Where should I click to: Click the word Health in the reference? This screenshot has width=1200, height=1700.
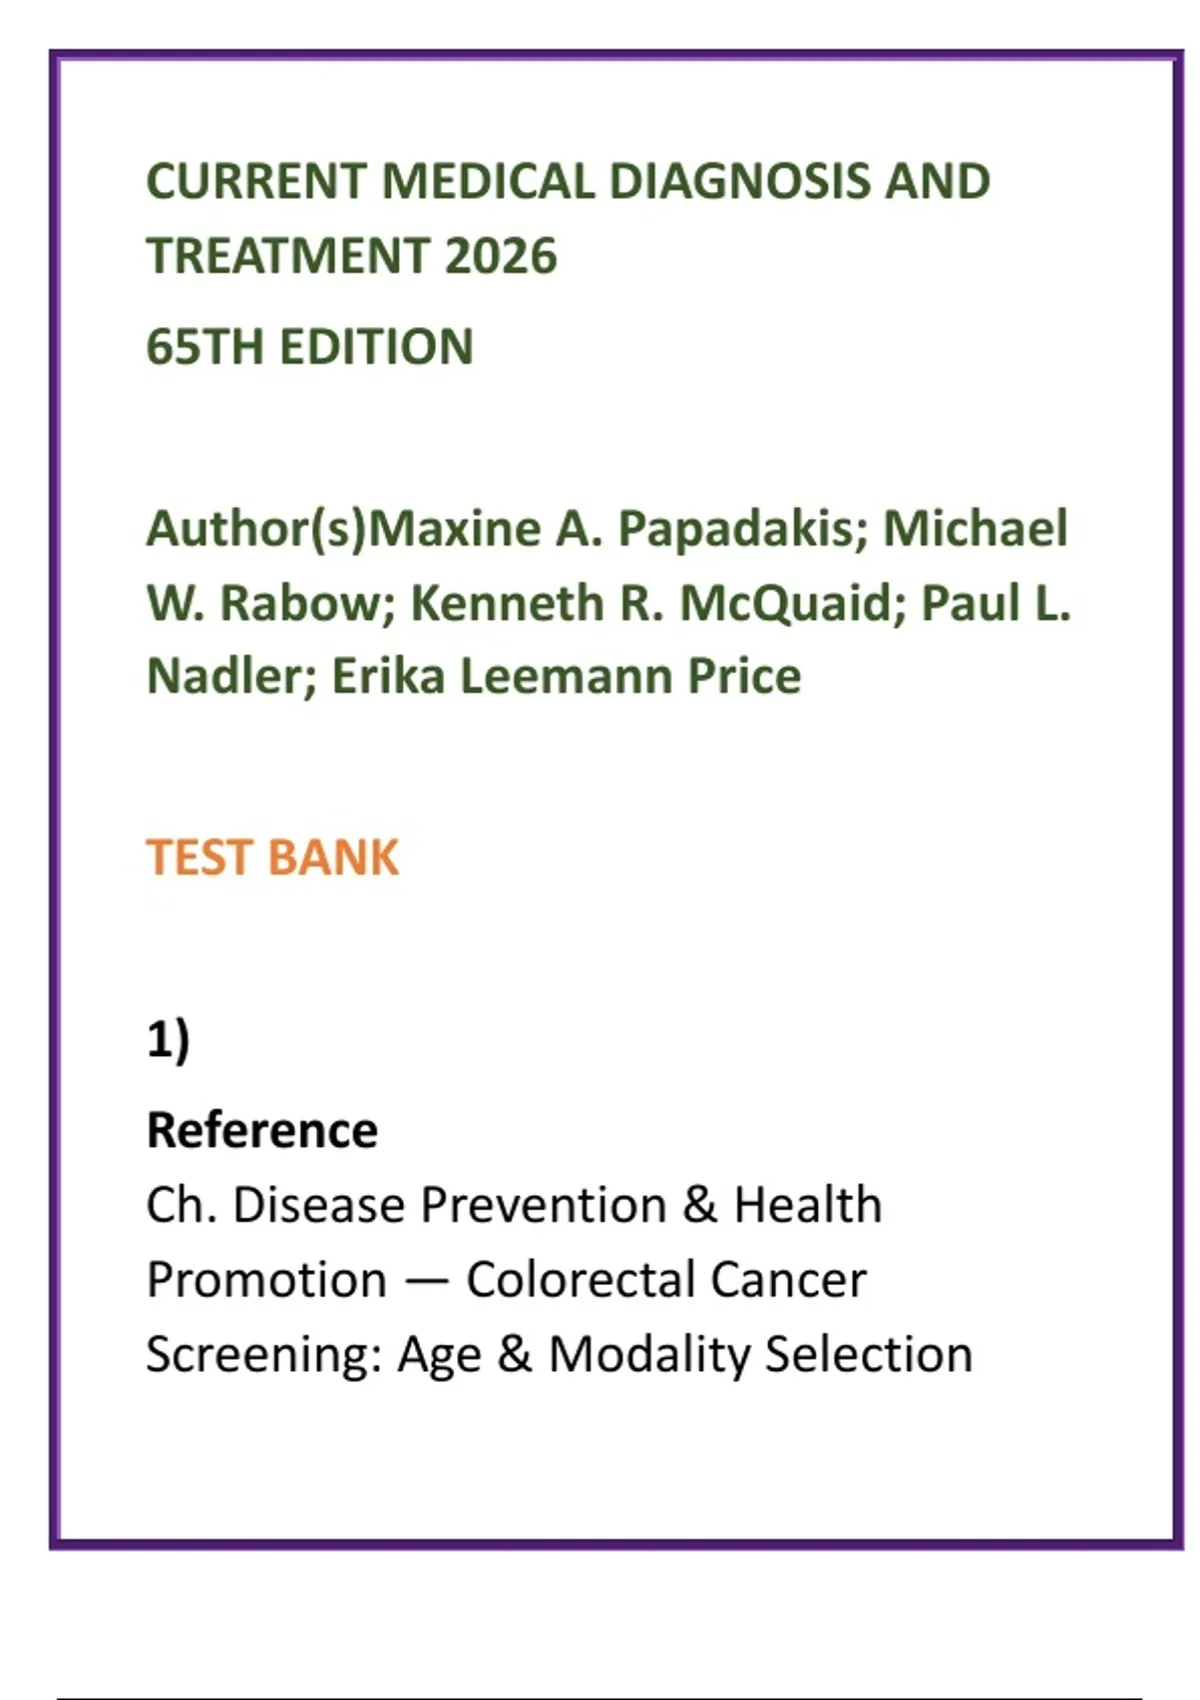pos(808,1205)
